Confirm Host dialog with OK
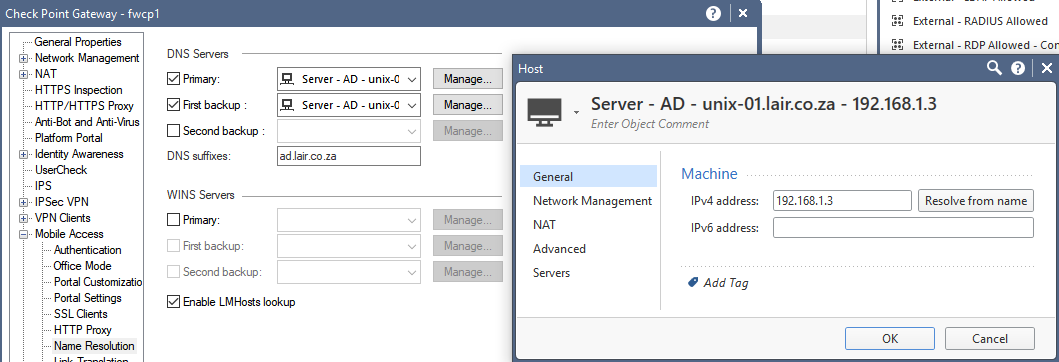The width and height of the screenshot is (1059, 362). (x=890, y=338)
